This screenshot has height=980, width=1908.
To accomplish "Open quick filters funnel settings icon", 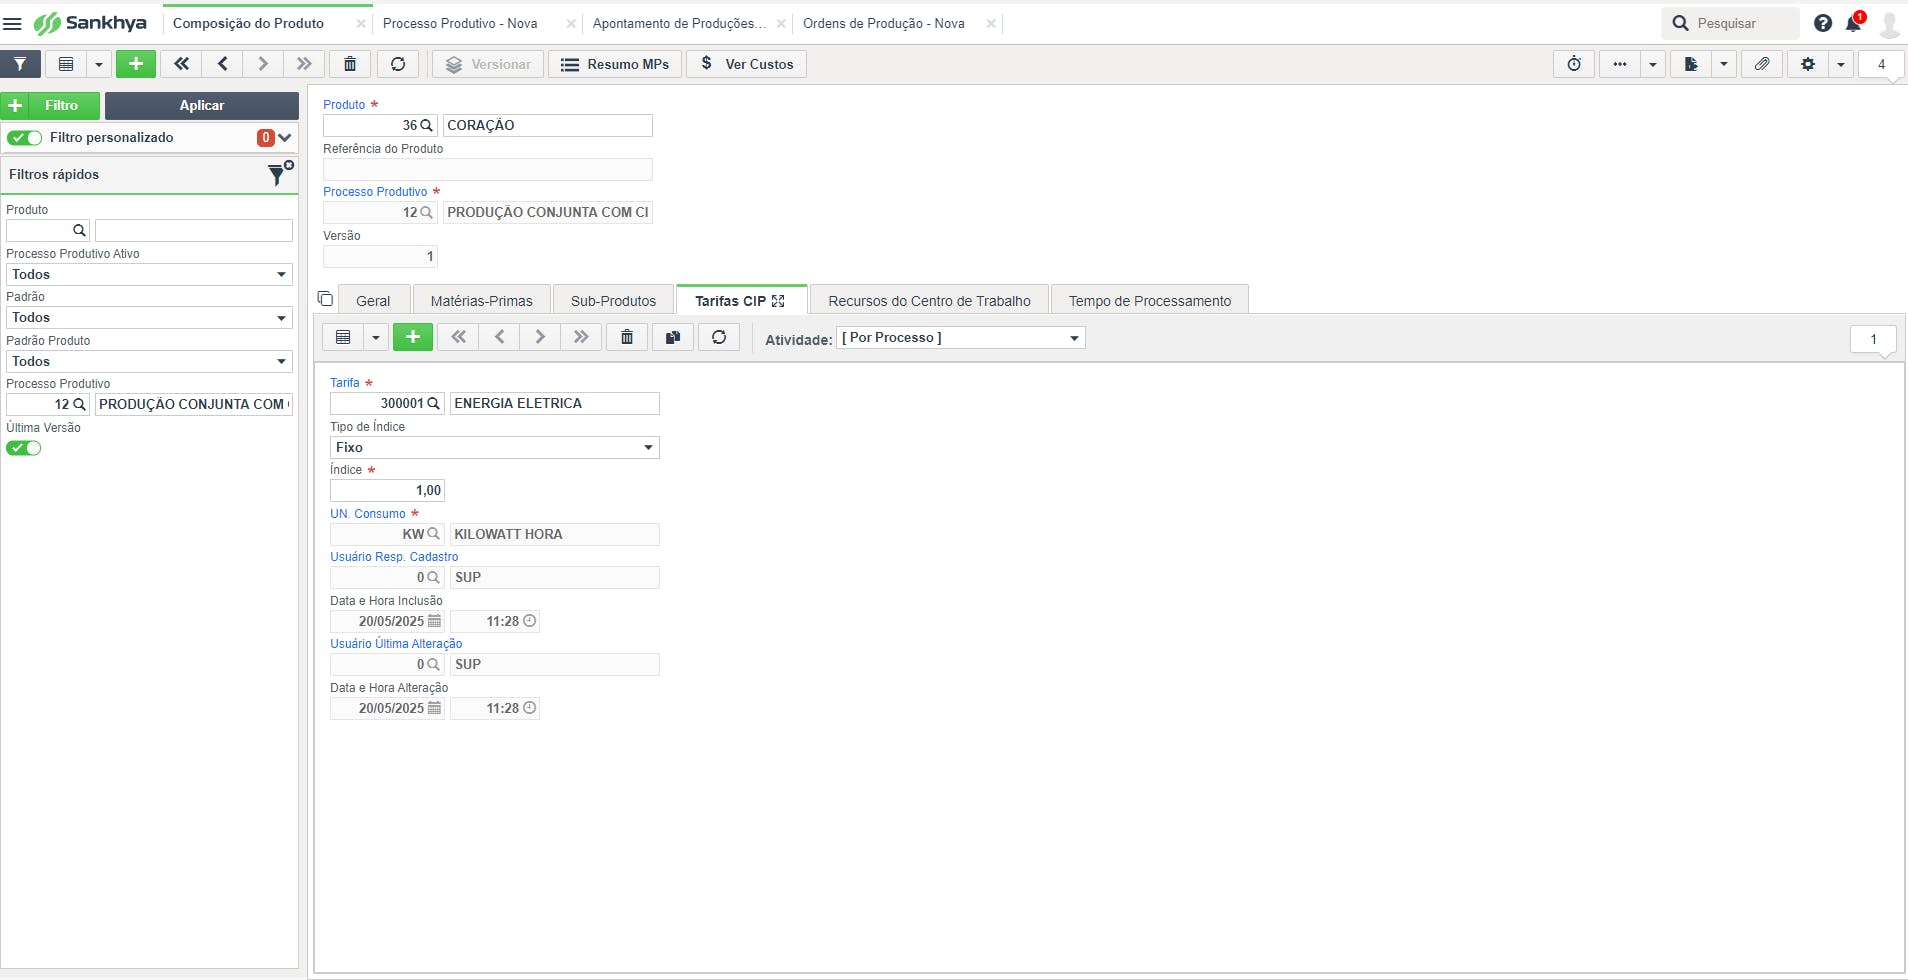I will 280,174.
